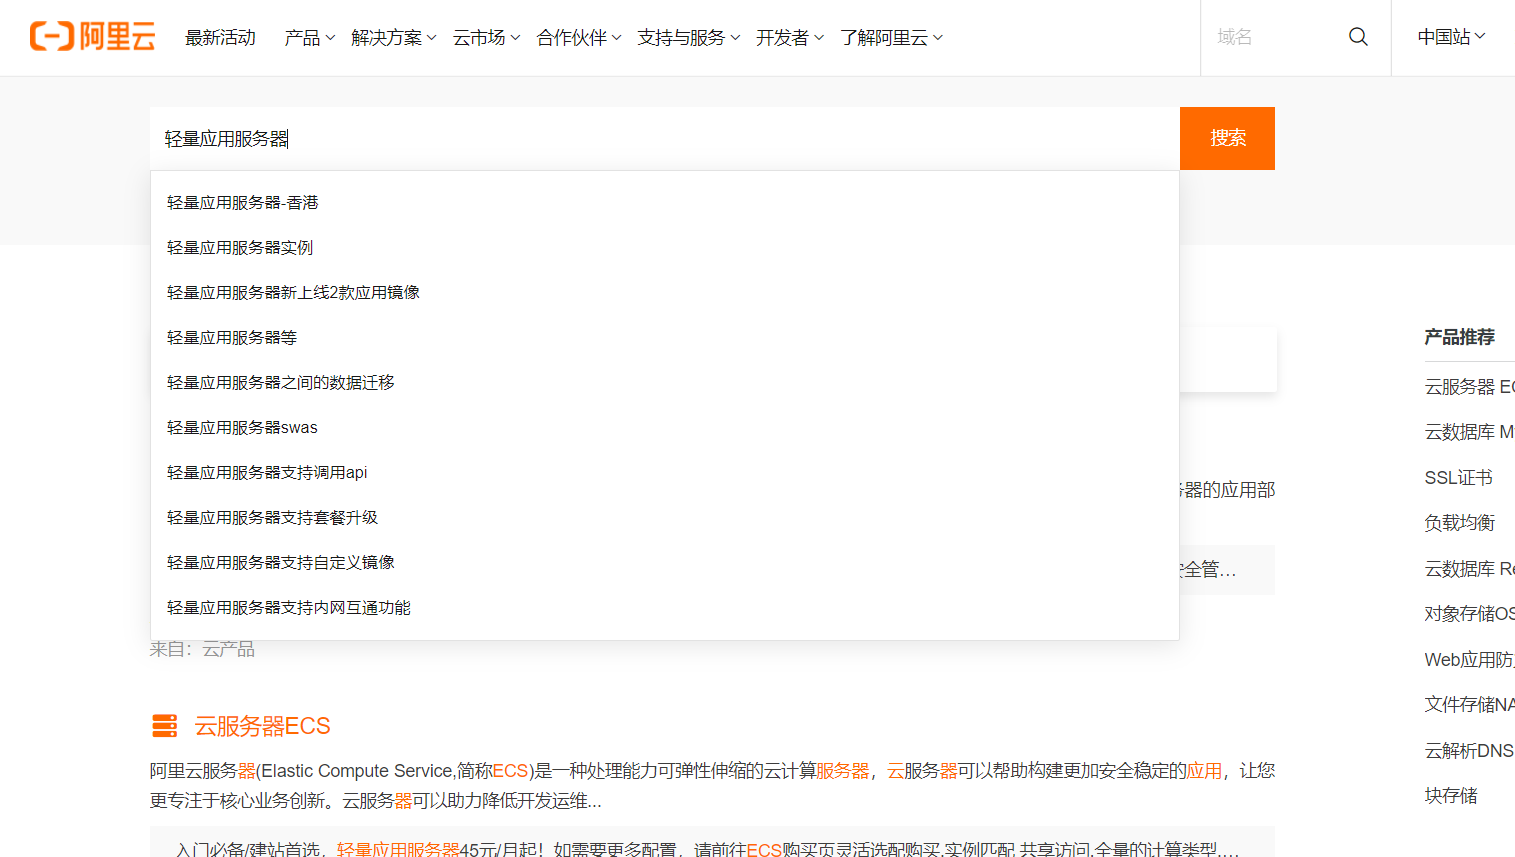1515x857 pixels.
Task: Expand the 云市场 menu
Action: click(486, 38)
